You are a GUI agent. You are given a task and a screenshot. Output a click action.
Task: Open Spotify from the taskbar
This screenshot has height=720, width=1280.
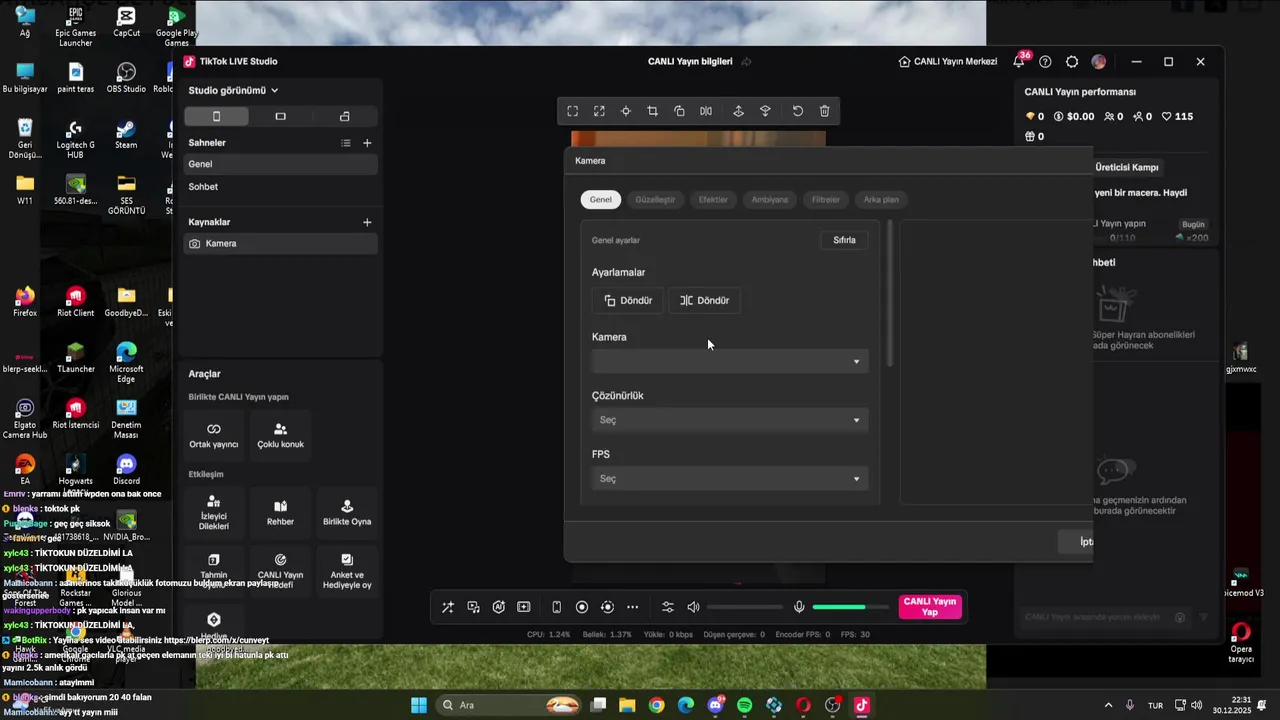744,705
